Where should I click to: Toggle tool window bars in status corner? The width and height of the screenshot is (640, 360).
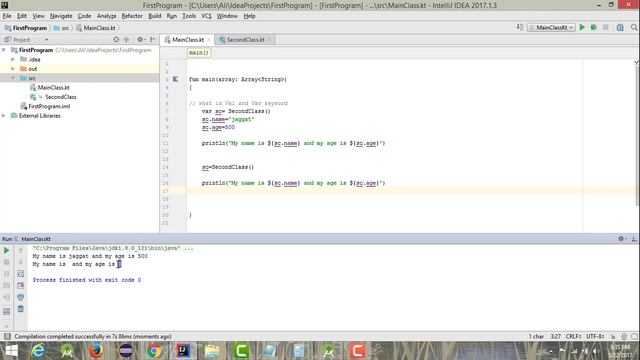point(7,336)
